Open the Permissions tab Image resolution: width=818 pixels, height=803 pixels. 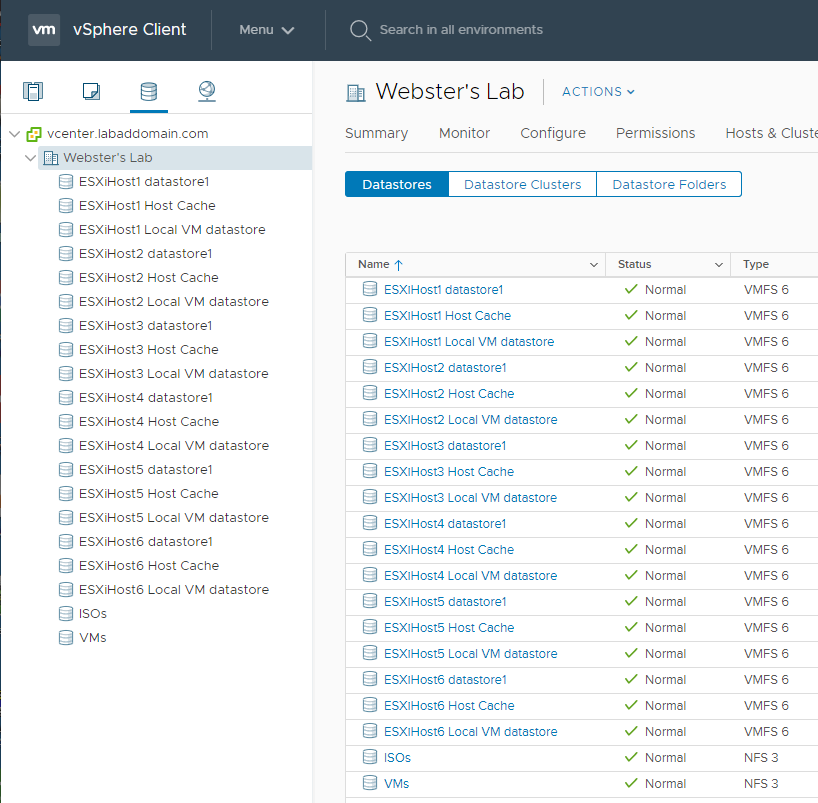point(655,133)
